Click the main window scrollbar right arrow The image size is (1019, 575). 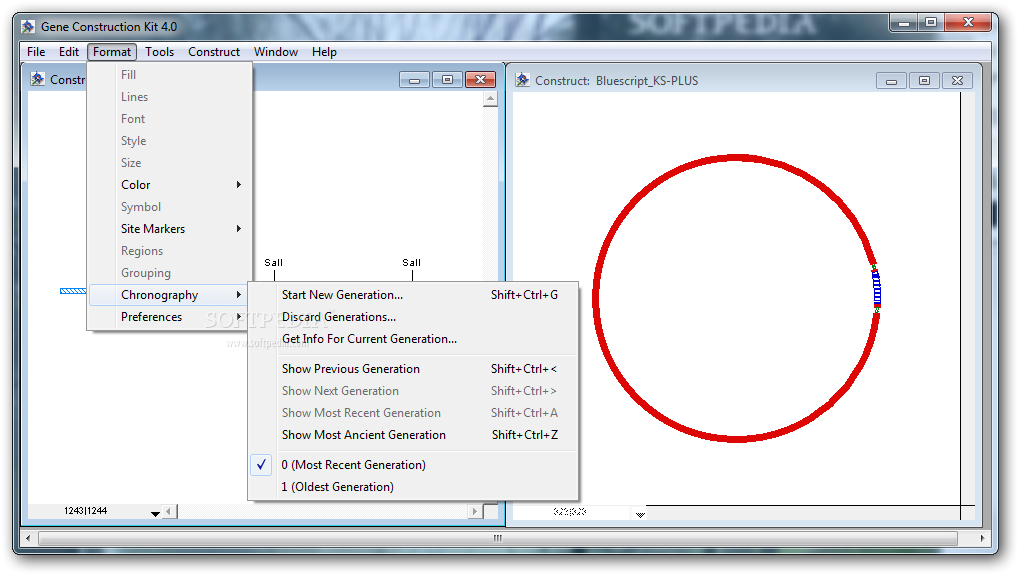pyautogui.click(x=983, y=539)
